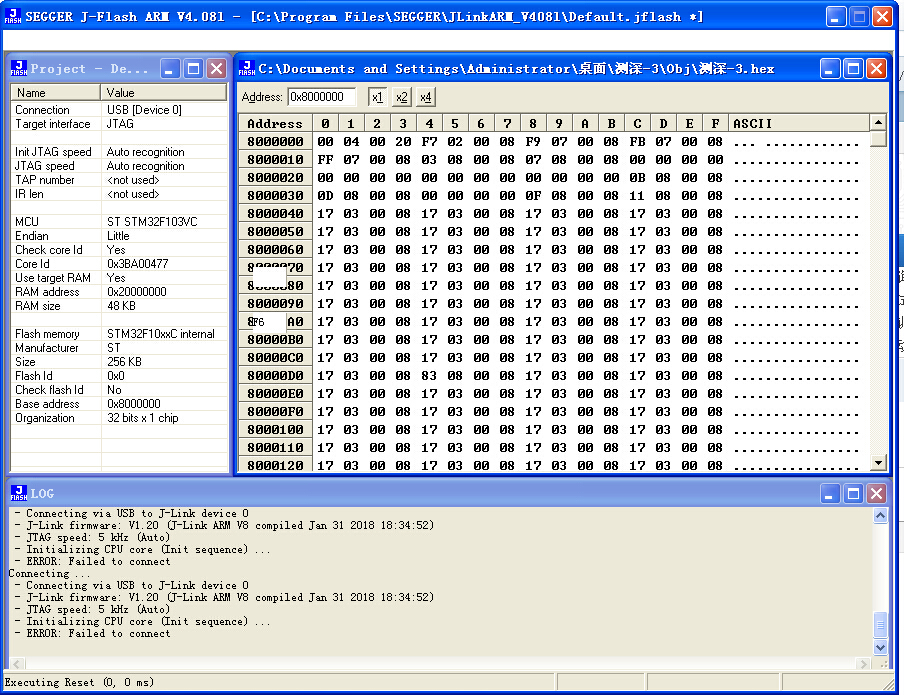Click the J-Flash icon in main title bar

[x=13, y=16]
